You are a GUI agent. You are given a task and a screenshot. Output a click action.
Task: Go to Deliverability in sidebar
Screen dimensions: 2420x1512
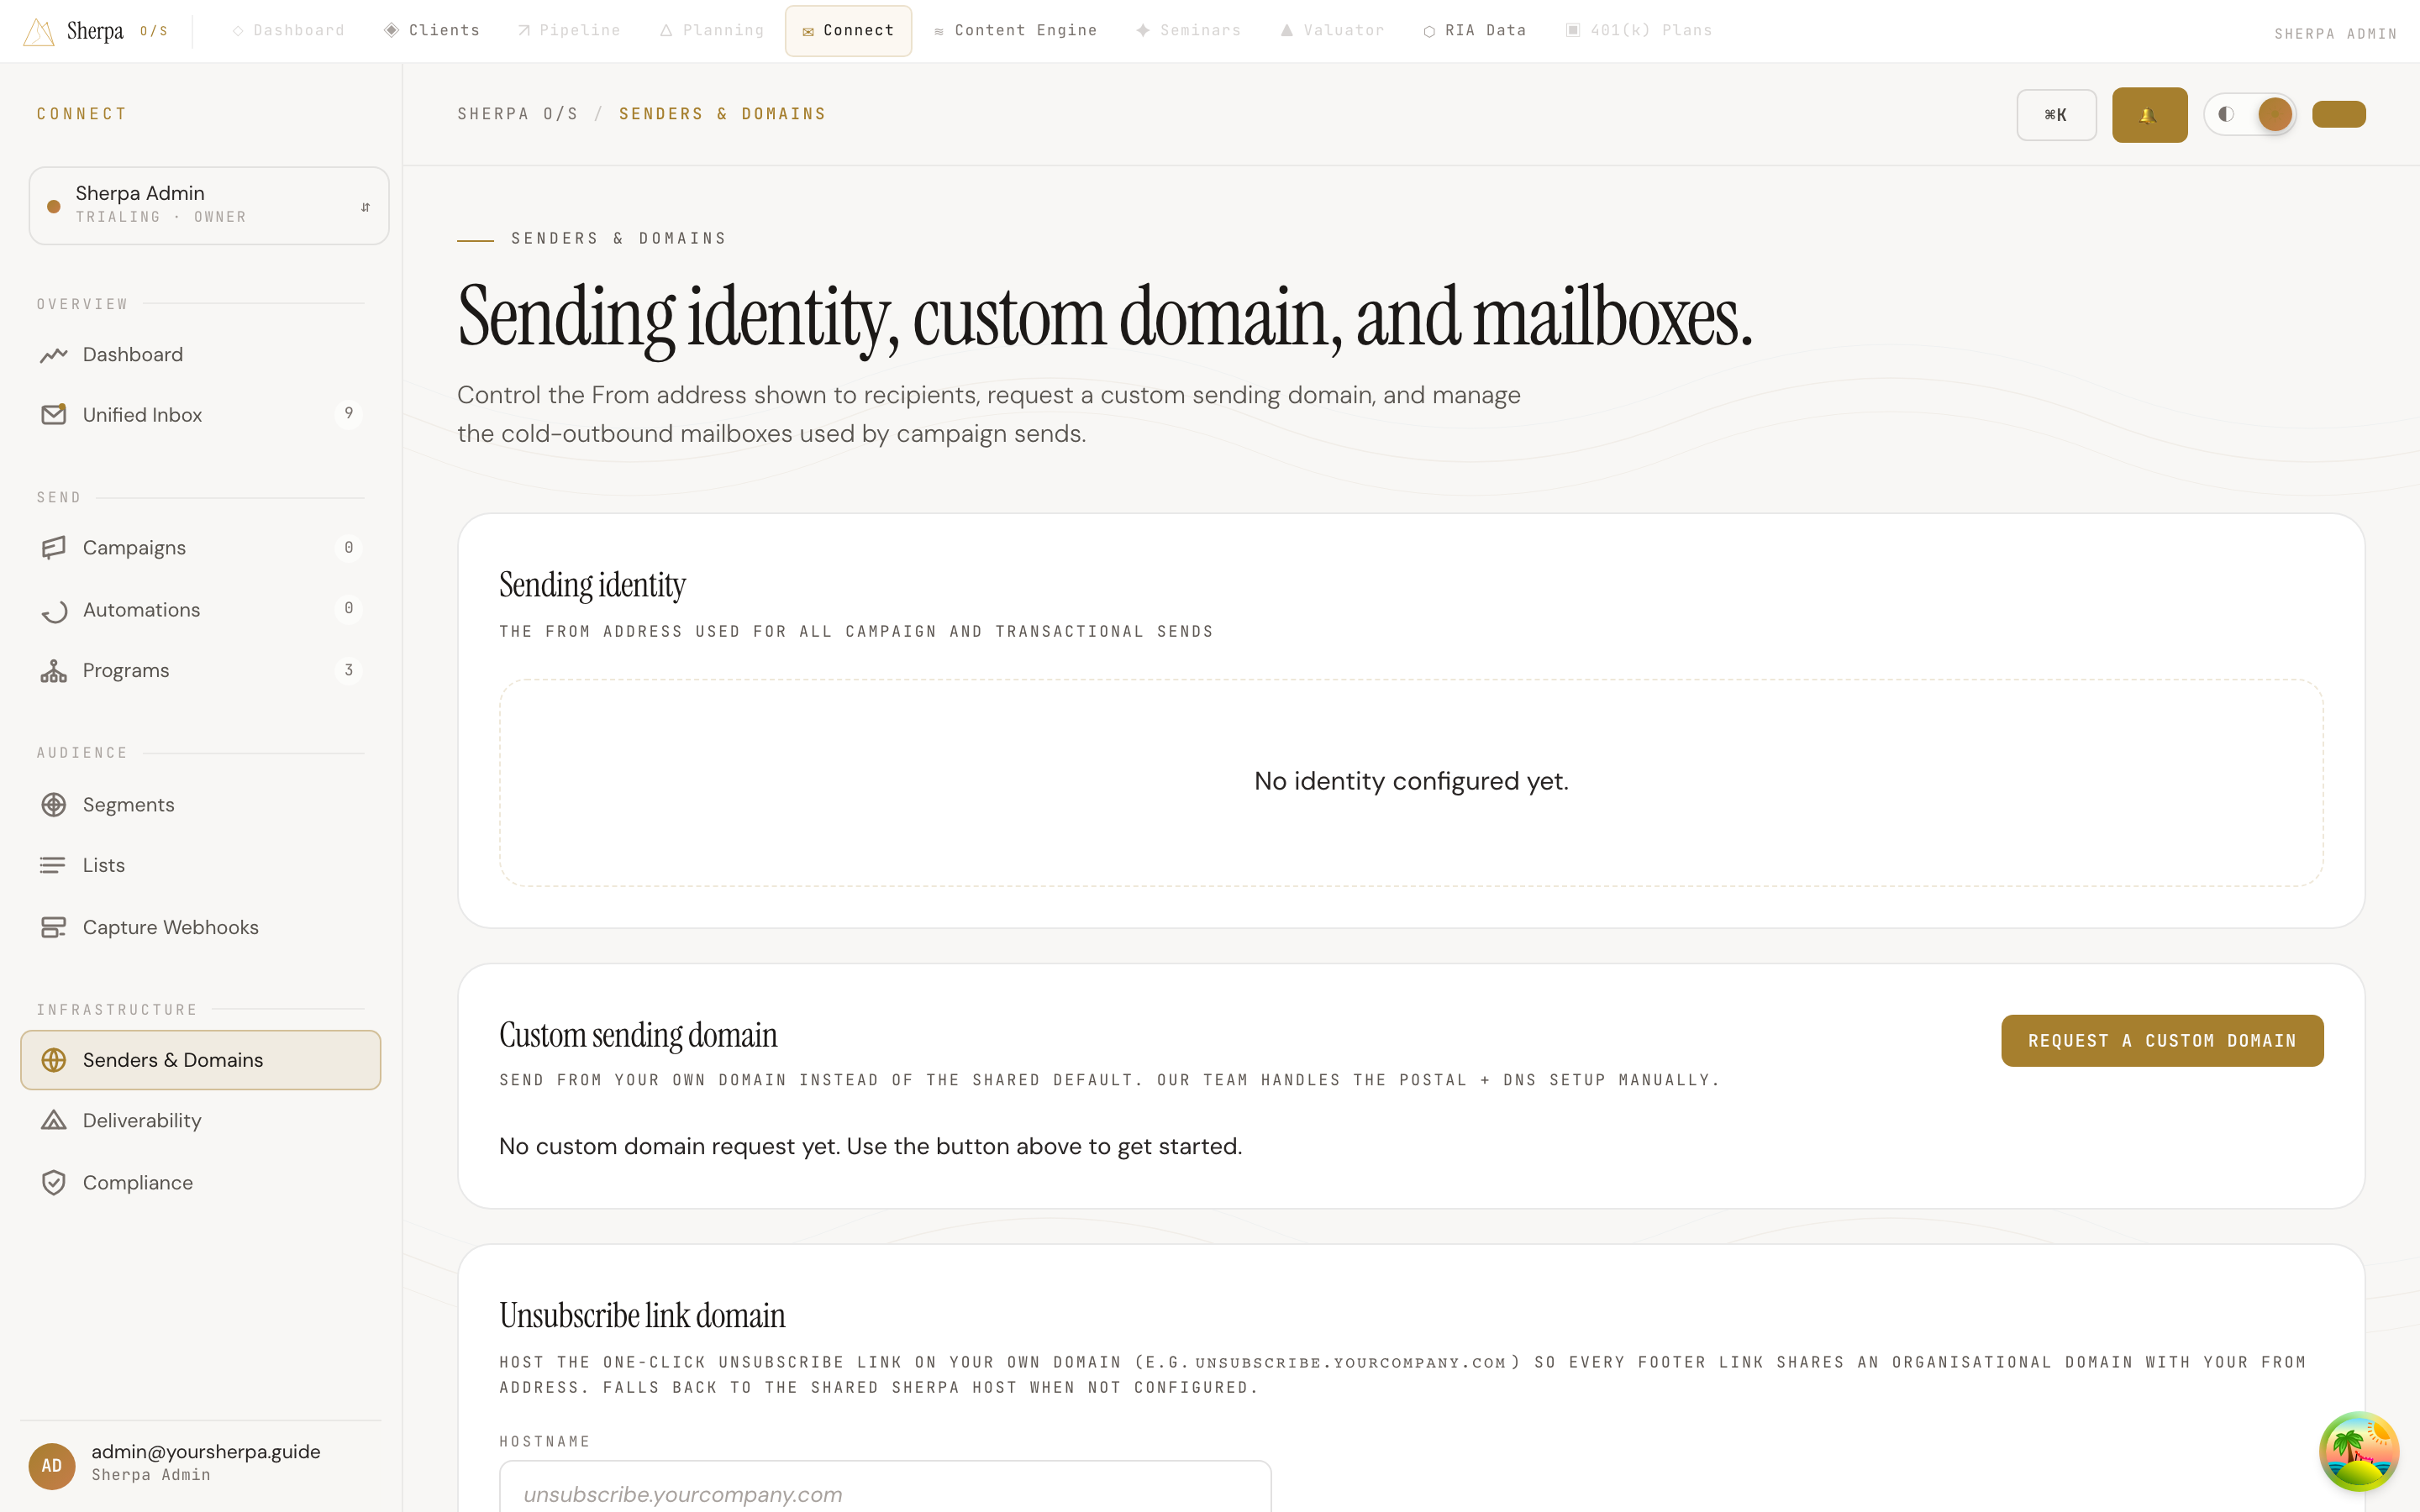[x=200, y=1121]
